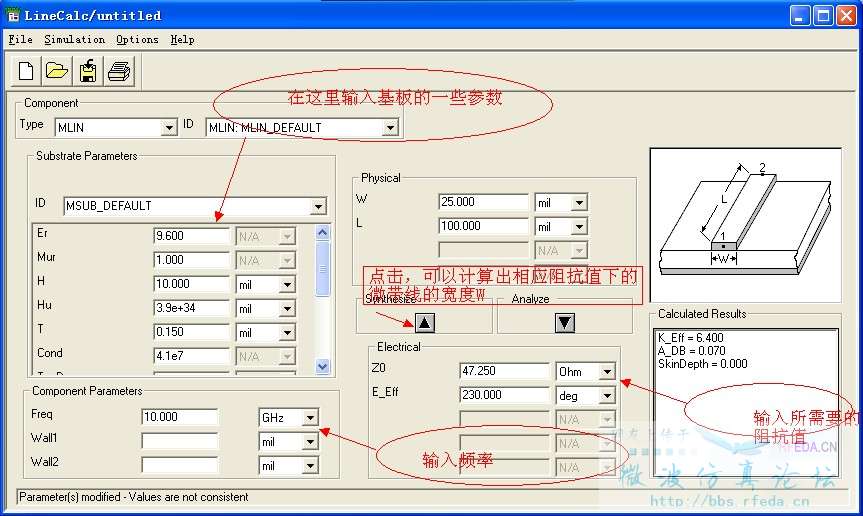863x516 pixels.
Task: Open the L unit mil dropdown
Action: (579, 227)
